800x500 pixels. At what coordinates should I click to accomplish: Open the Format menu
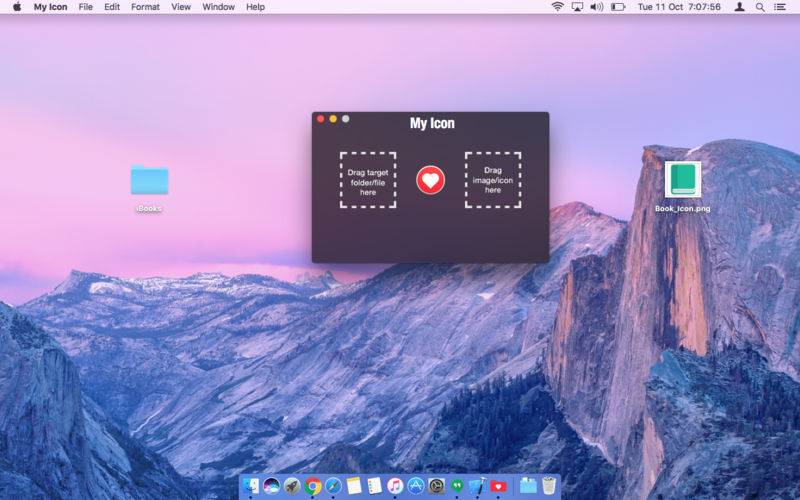pos(145,7)
